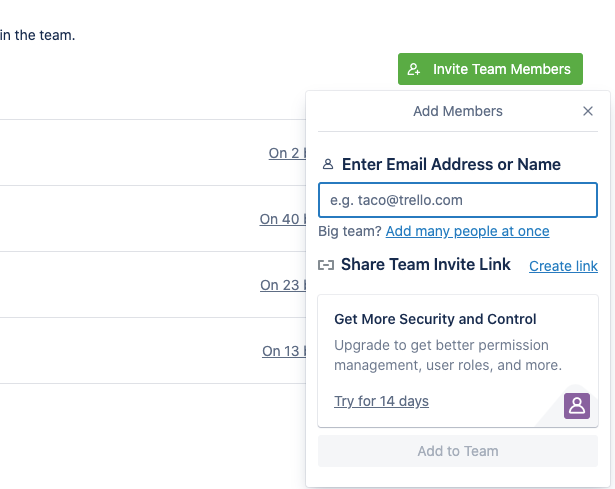Image resolution: width=615 pixels, height=489 pixels.
Task: Open the "On 23" boards link
Action: [x=282, y=285]
